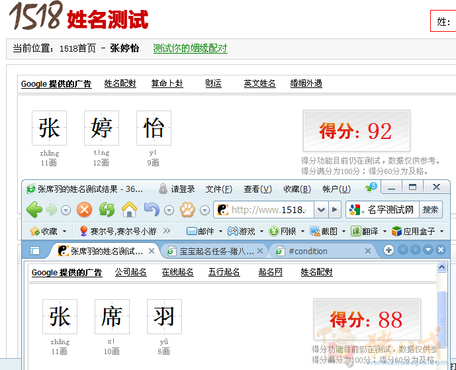The height and width of the screenshot is (370, 456).
Task: Toggle the sidebar panel icon left of tabs
Action: (x=35, y=250)
